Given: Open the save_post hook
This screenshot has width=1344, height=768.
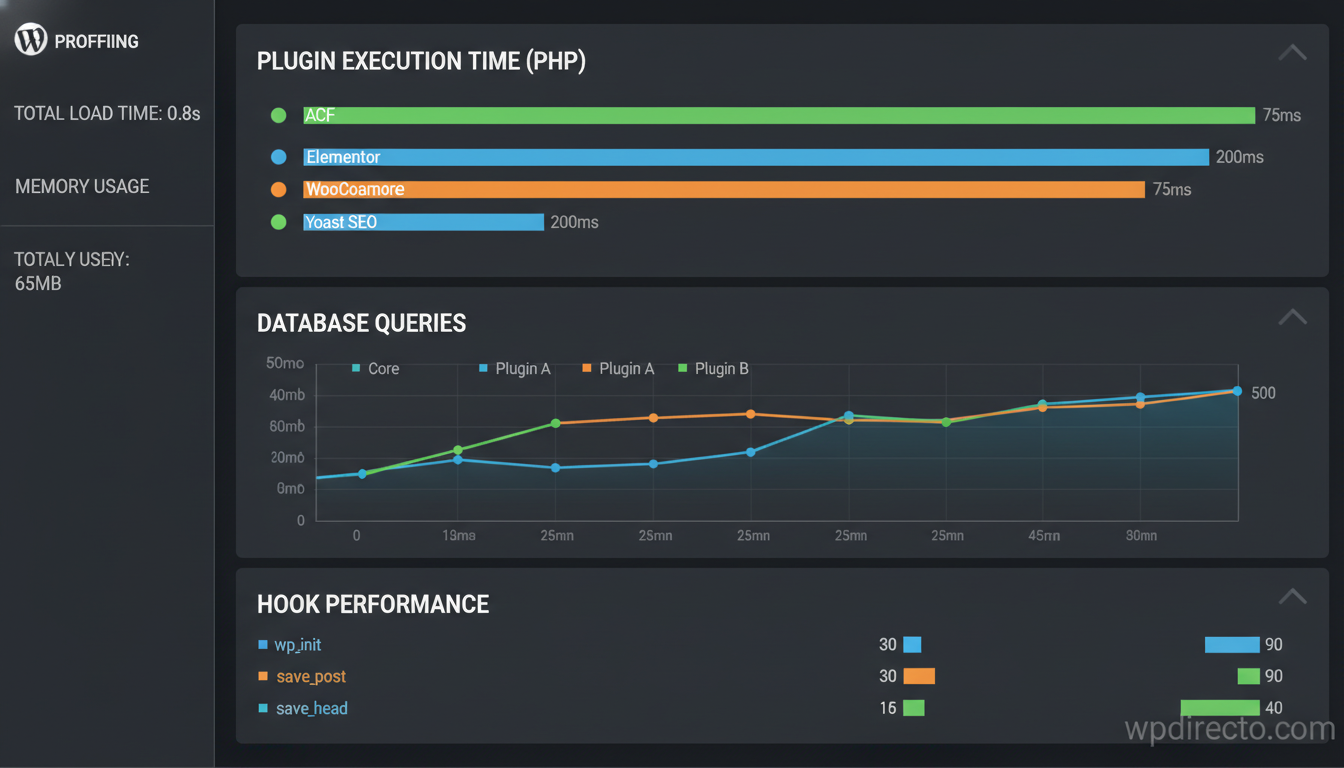Looking at the screenshot, I should 311,677.
